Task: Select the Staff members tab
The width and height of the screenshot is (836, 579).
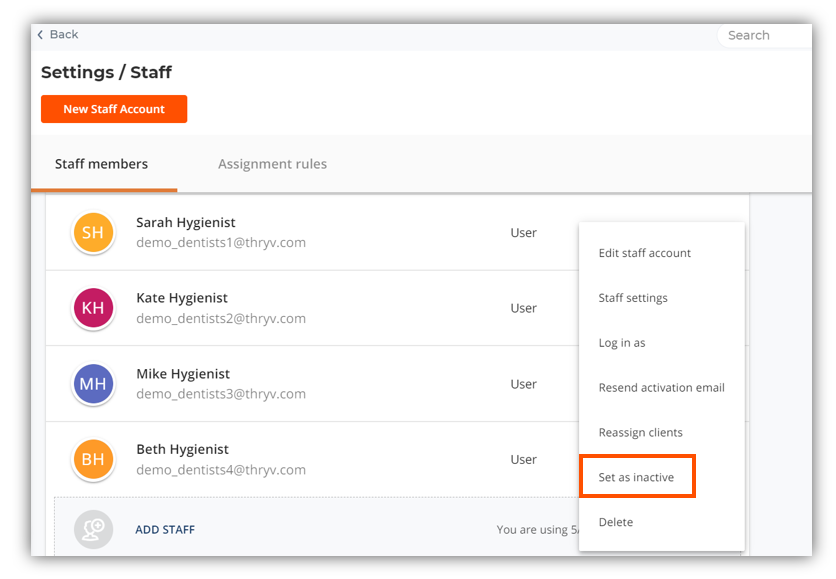Action: tap(101, 164)
